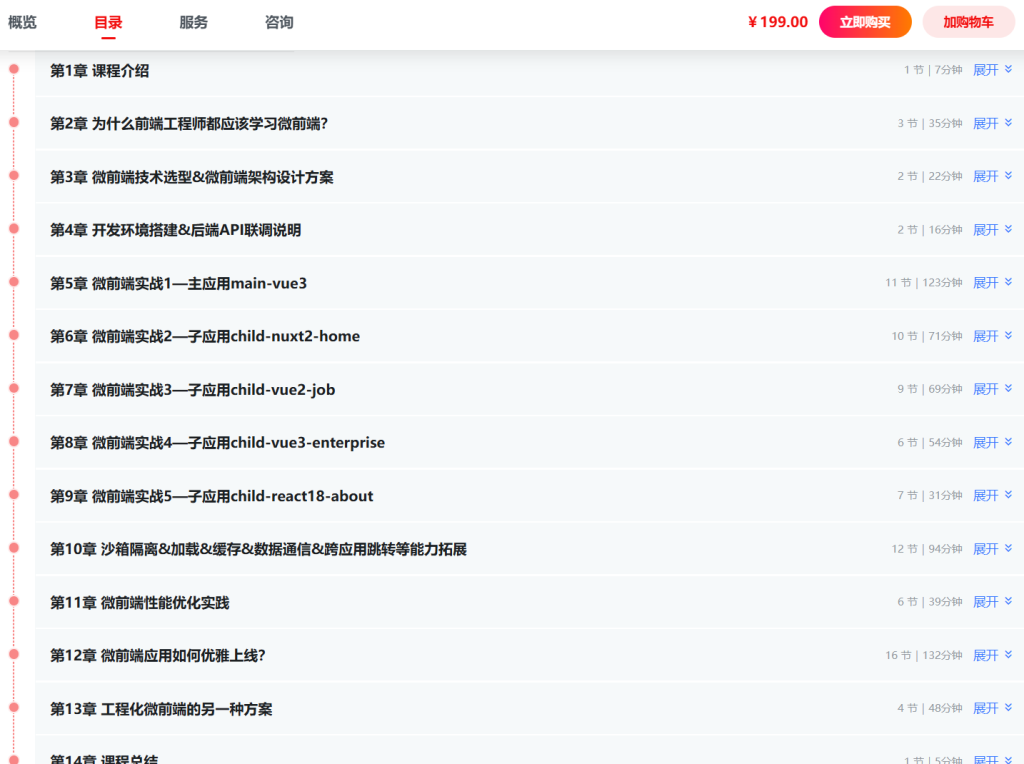Click the chevron icon next to 第3章 展开

tap(1010, 175)
